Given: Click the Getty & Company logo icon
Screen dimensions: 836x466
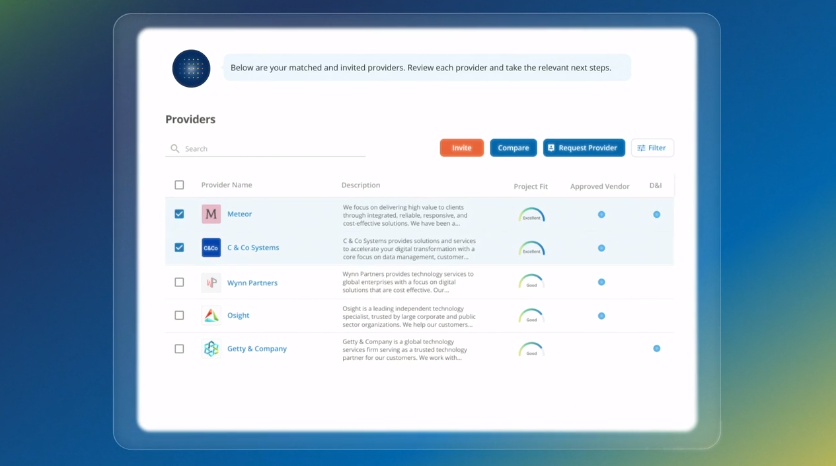Looking at the screenshot, I should 211,349.
